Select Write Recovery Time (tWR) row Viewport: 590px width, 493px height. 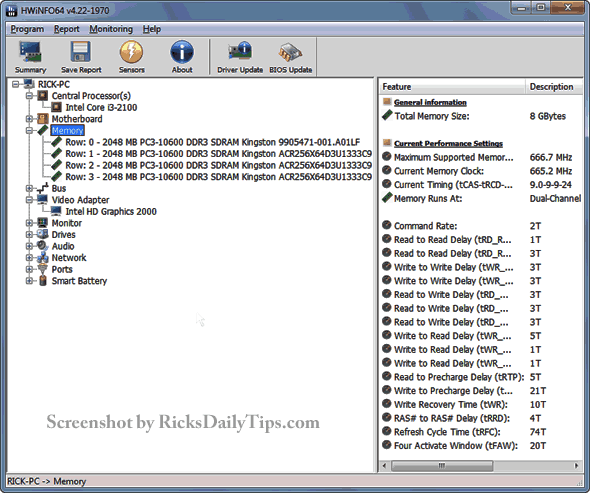pos(481,404)
